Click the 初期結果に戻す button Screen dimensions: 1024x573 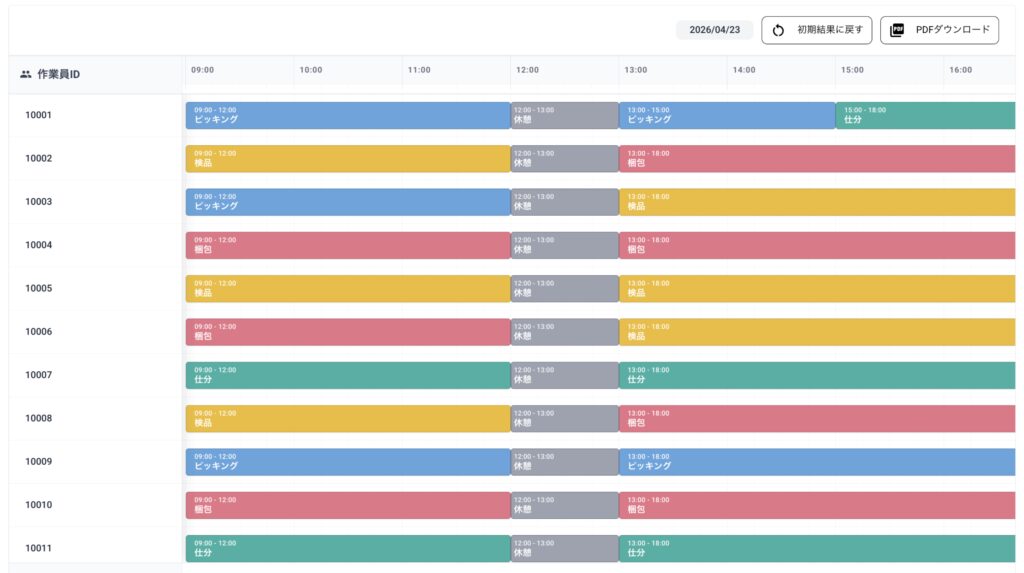(x=816, y=30)
